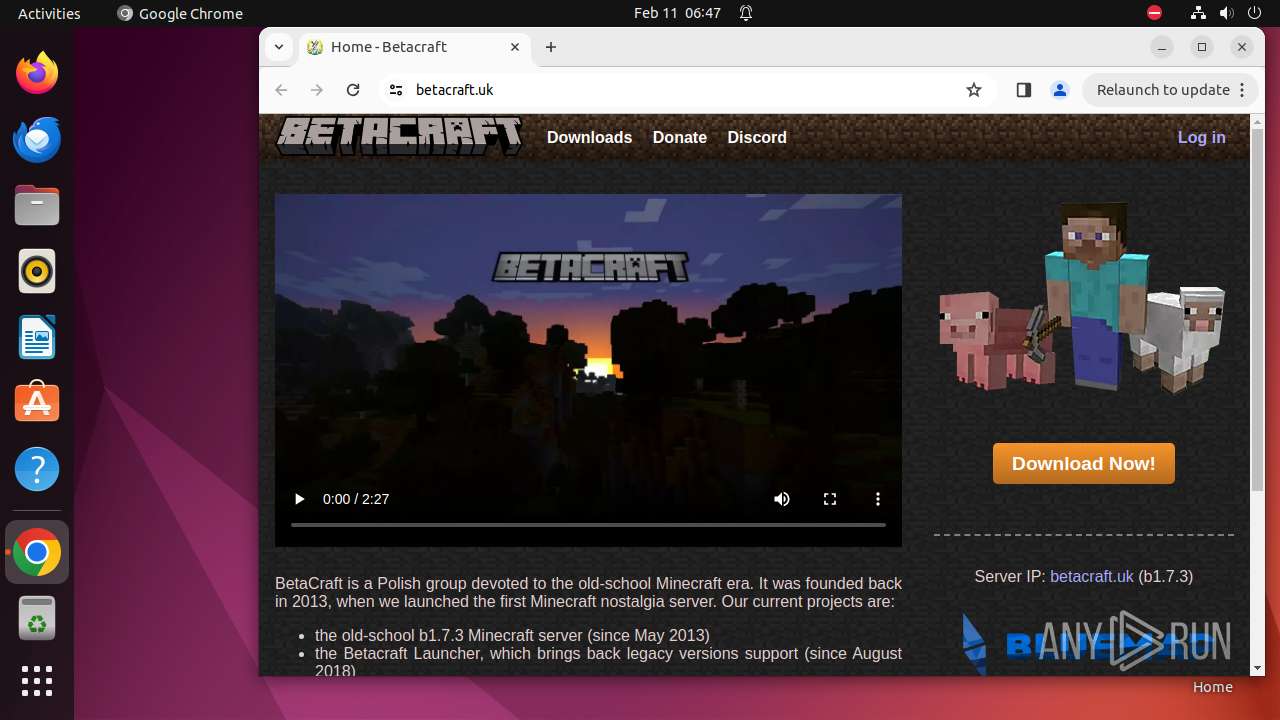Click the red do-not-disturb tray icon
Image resolution: width=1280 pixels, height=720 pixels.
(x=1154, y=13)
